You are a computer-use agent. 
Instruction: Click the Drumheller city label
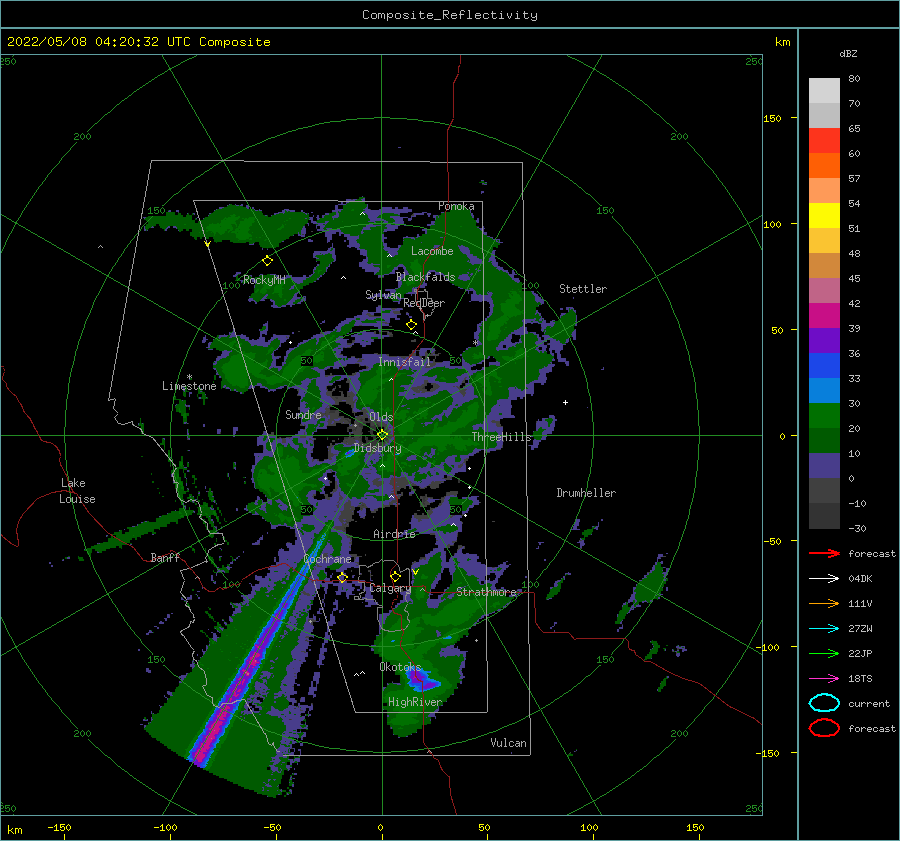pyautogui.click(x=586, y=493)
